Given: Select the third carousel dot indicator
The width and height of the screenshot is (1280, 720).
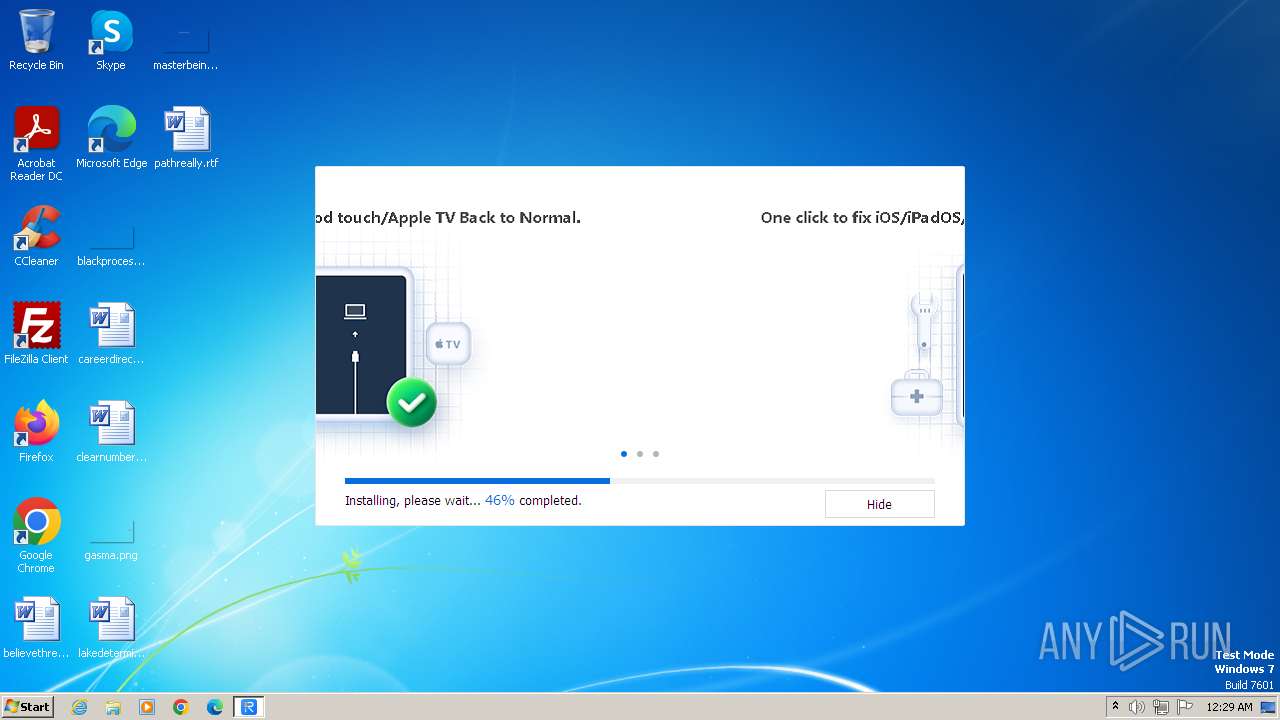Looking at the screenshot, I should [656, 454].
